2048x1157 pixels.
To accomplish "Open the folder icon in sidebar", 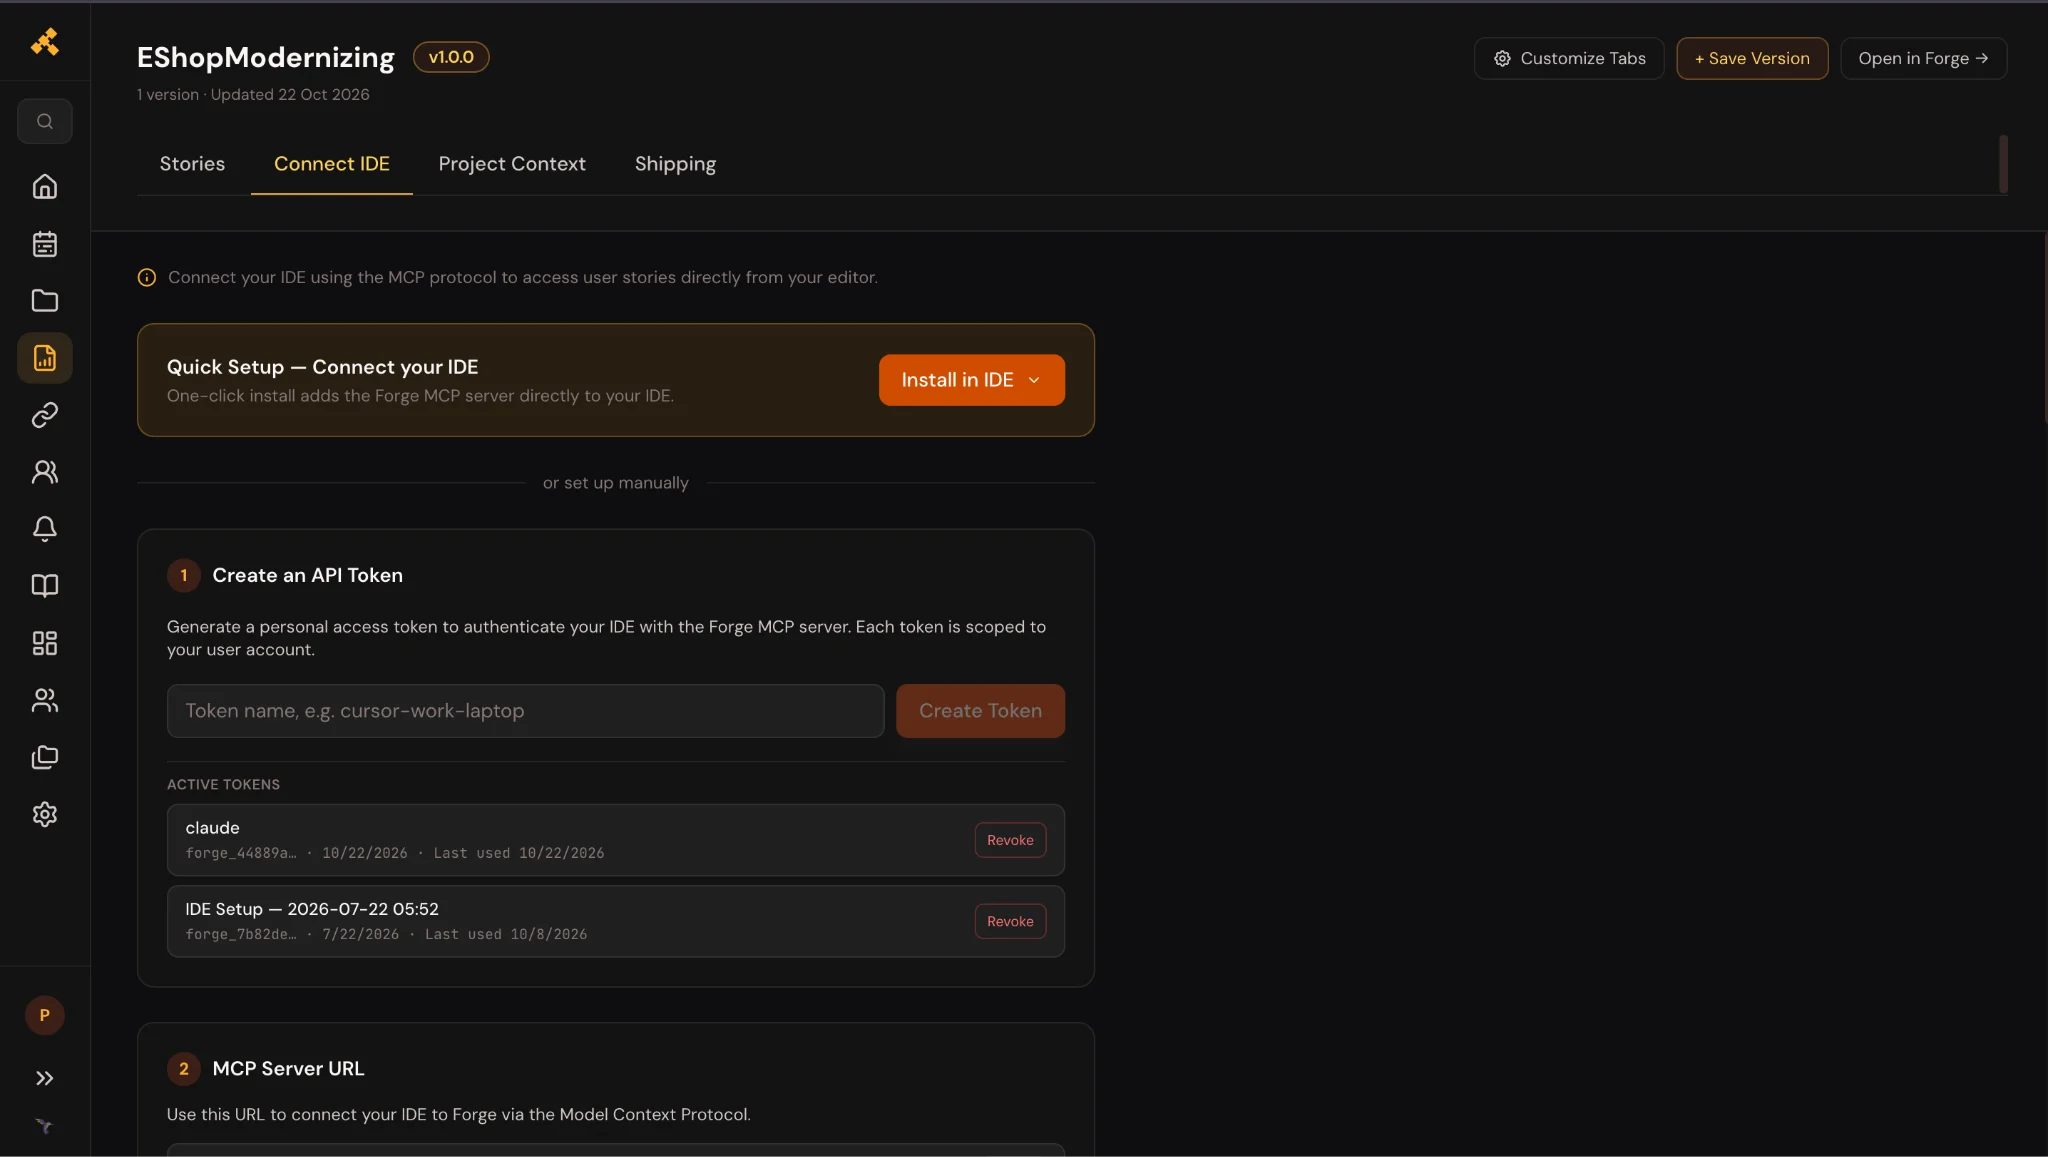I will point(45,301).
